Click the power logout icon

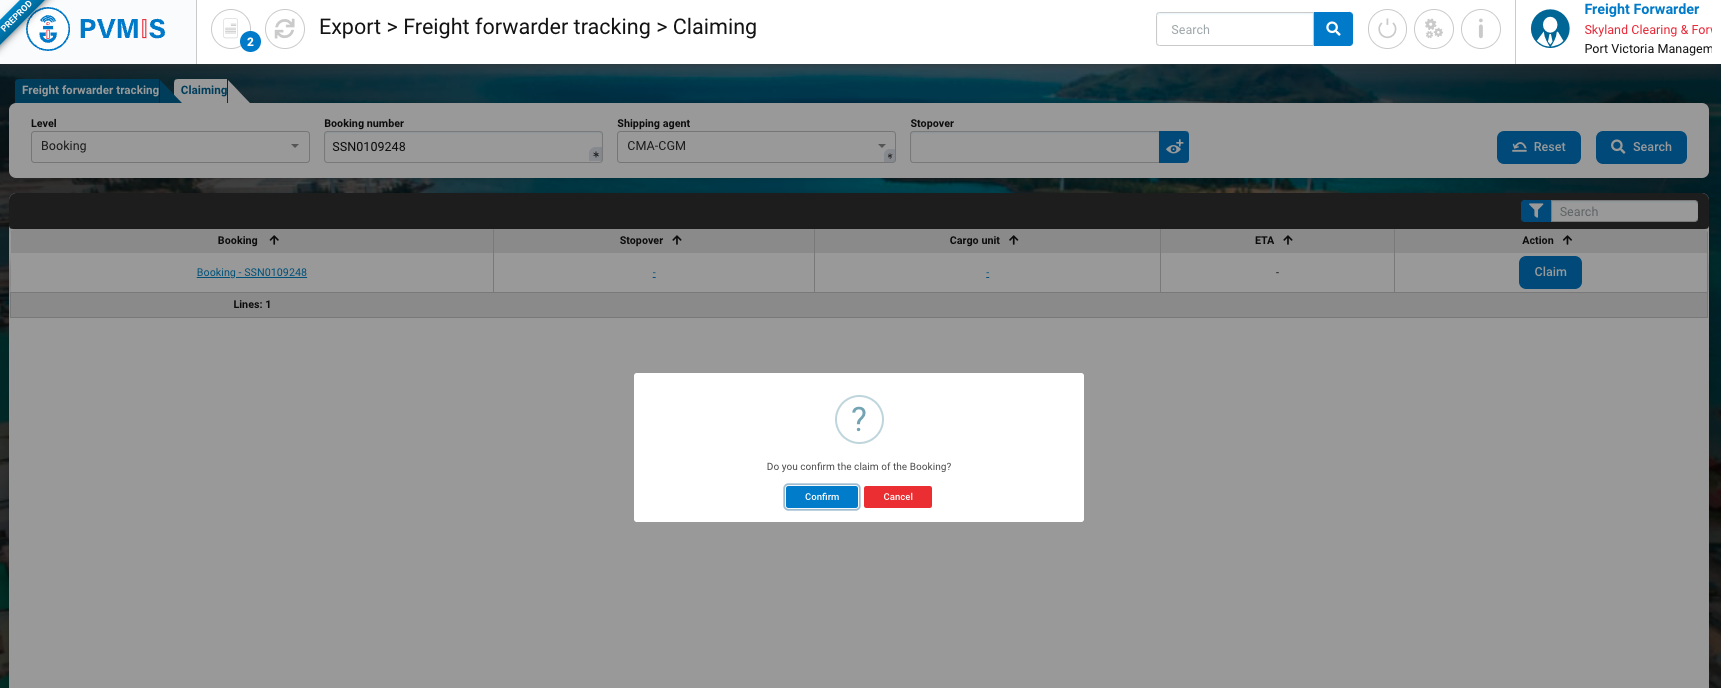pyautogui.click(x=1386, y=29)
